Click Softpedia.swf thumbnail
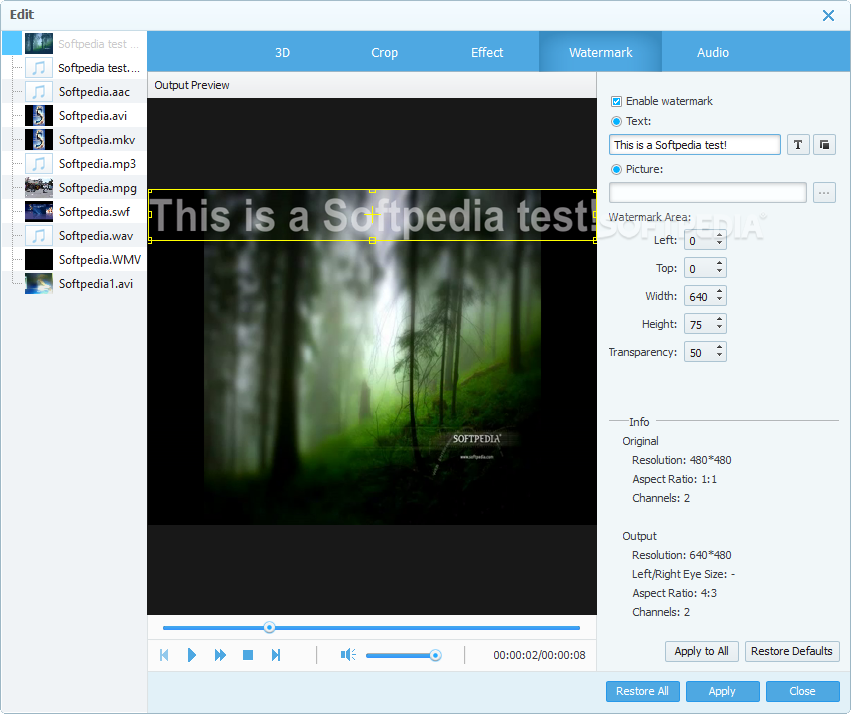Screen dimensions: 851x714 39,212
